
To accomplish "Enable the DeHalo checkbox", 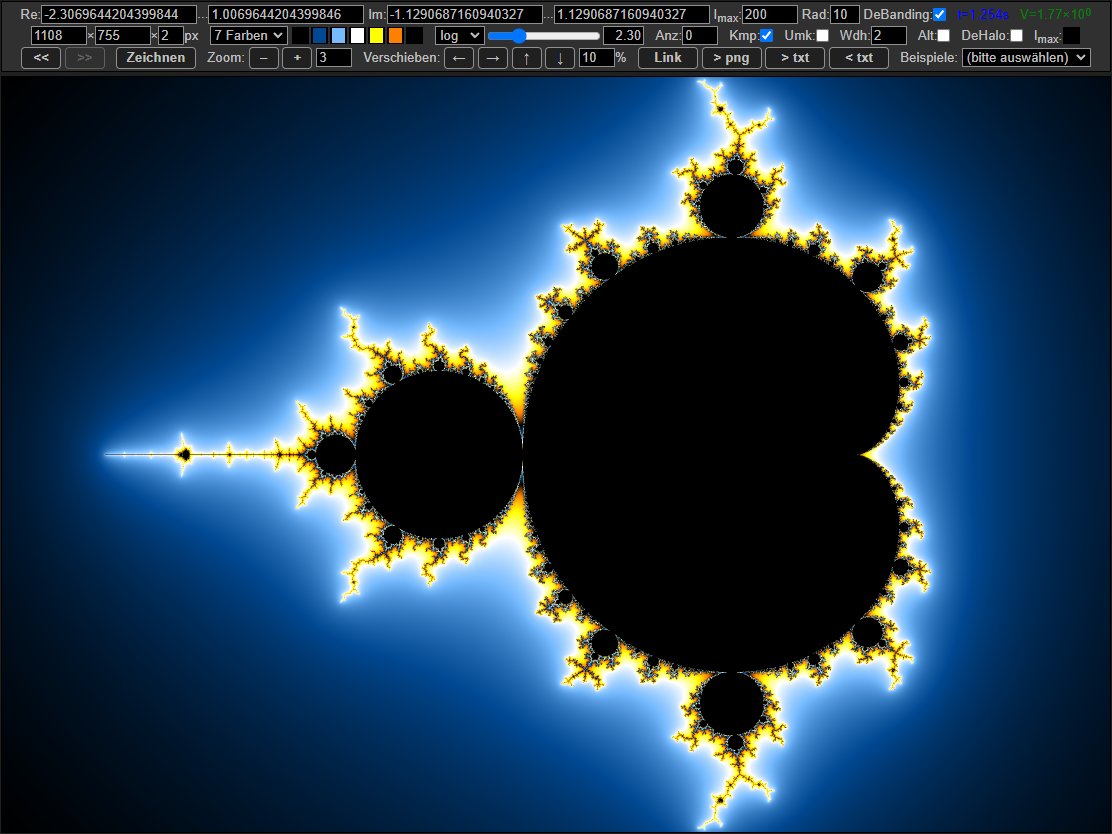I will click(1017, 36).
